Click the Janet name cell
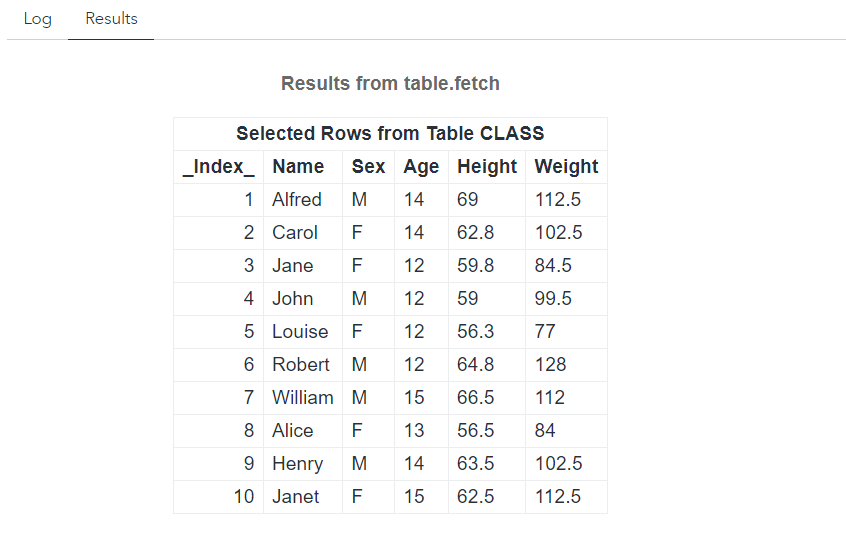 [x=296, y=497]
